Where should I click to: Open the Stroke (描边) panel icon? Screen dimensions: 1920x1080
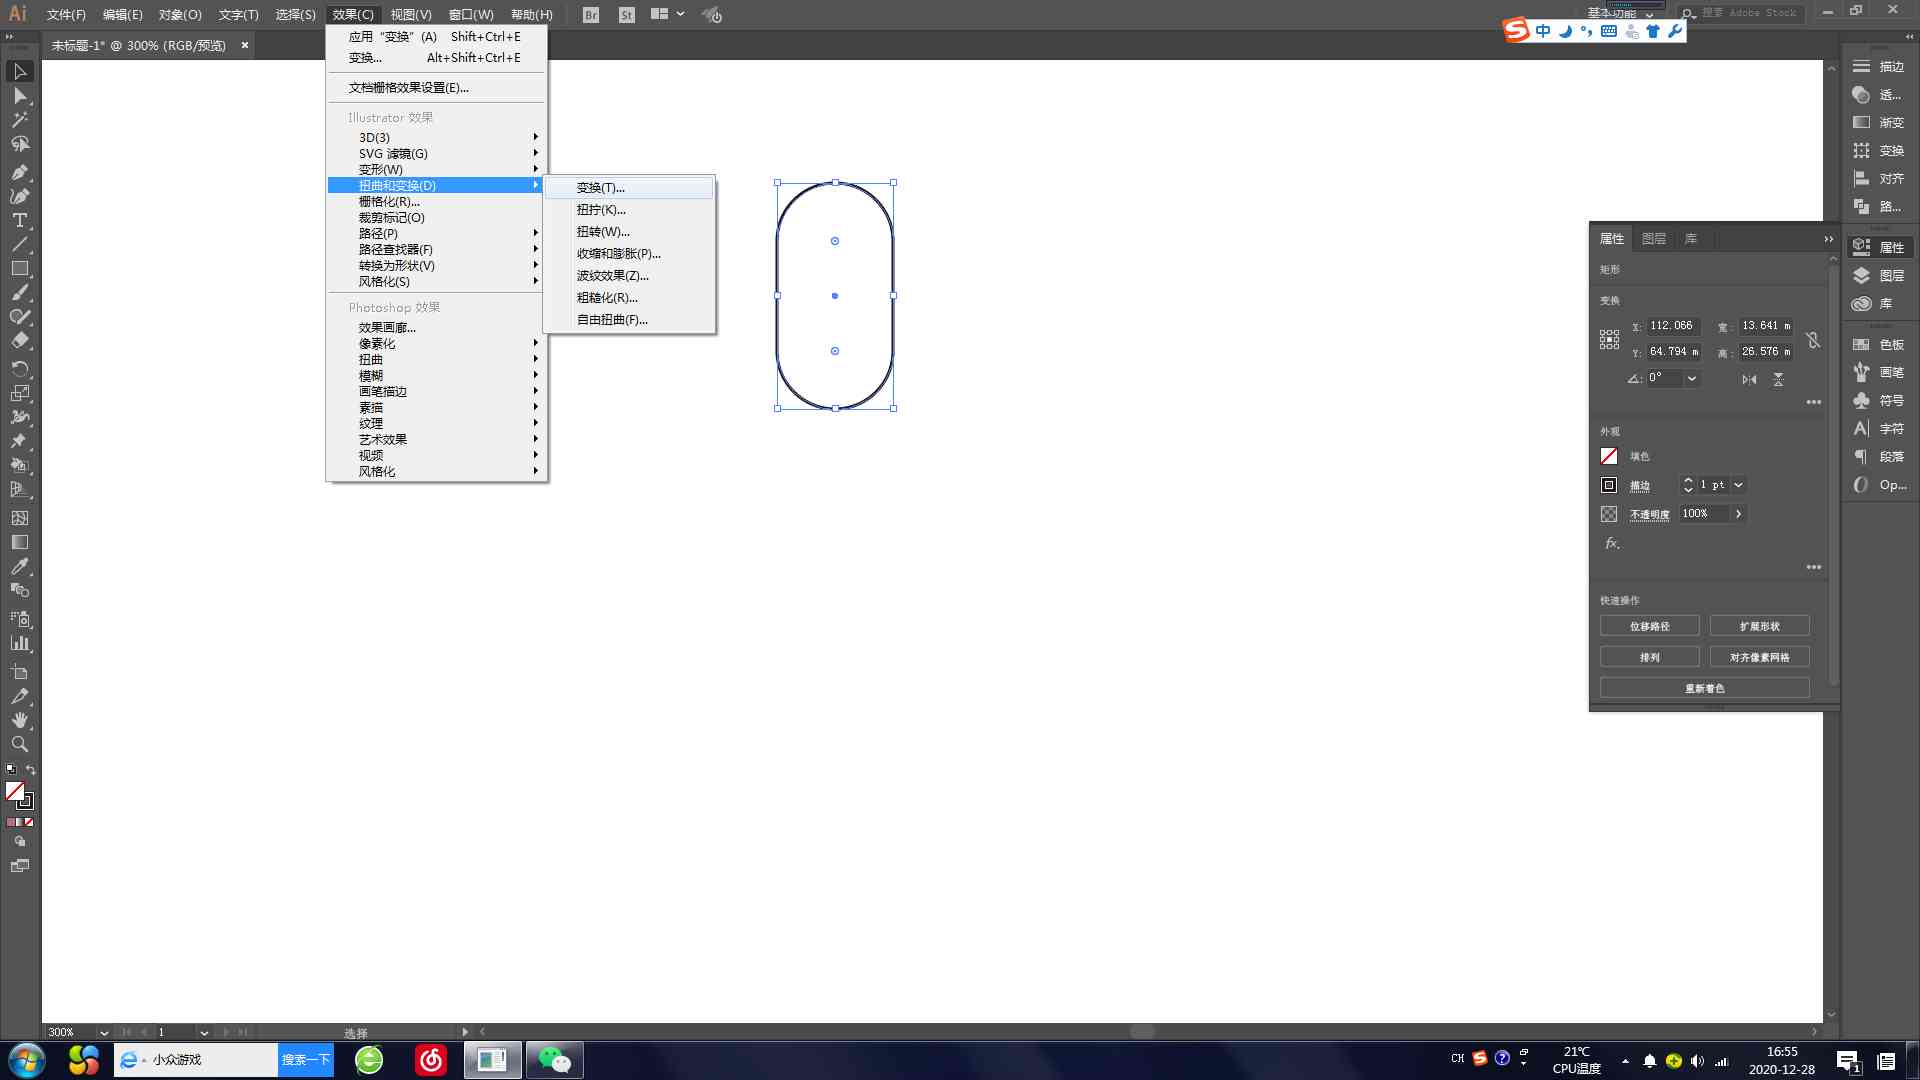click(1861, 66)
